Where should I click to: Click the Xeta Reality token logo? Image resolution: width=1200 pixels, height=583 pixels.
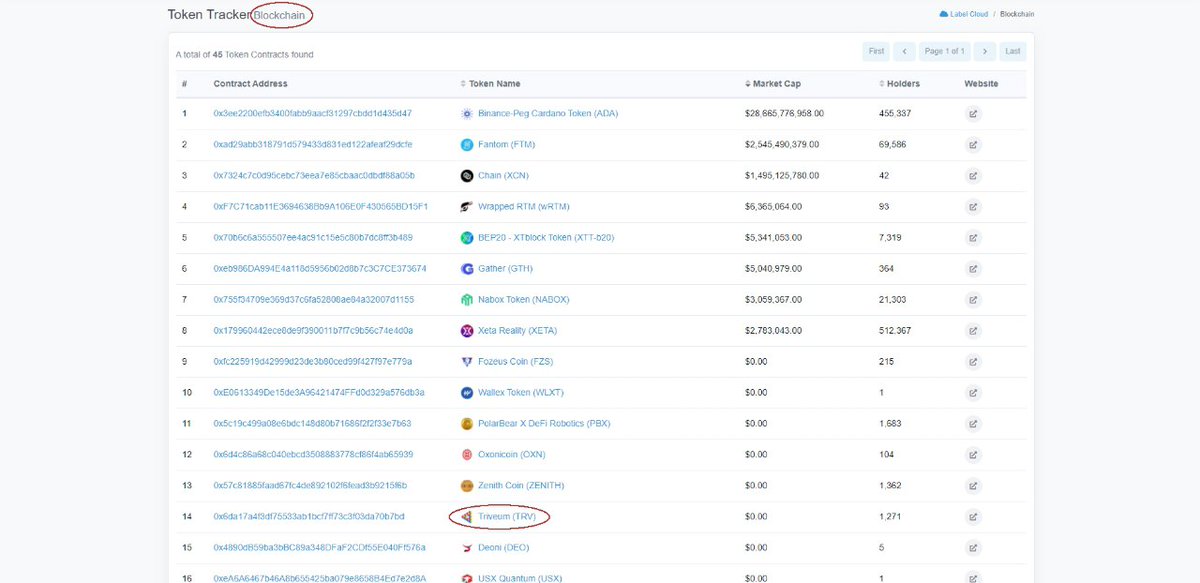click(466, 331)
